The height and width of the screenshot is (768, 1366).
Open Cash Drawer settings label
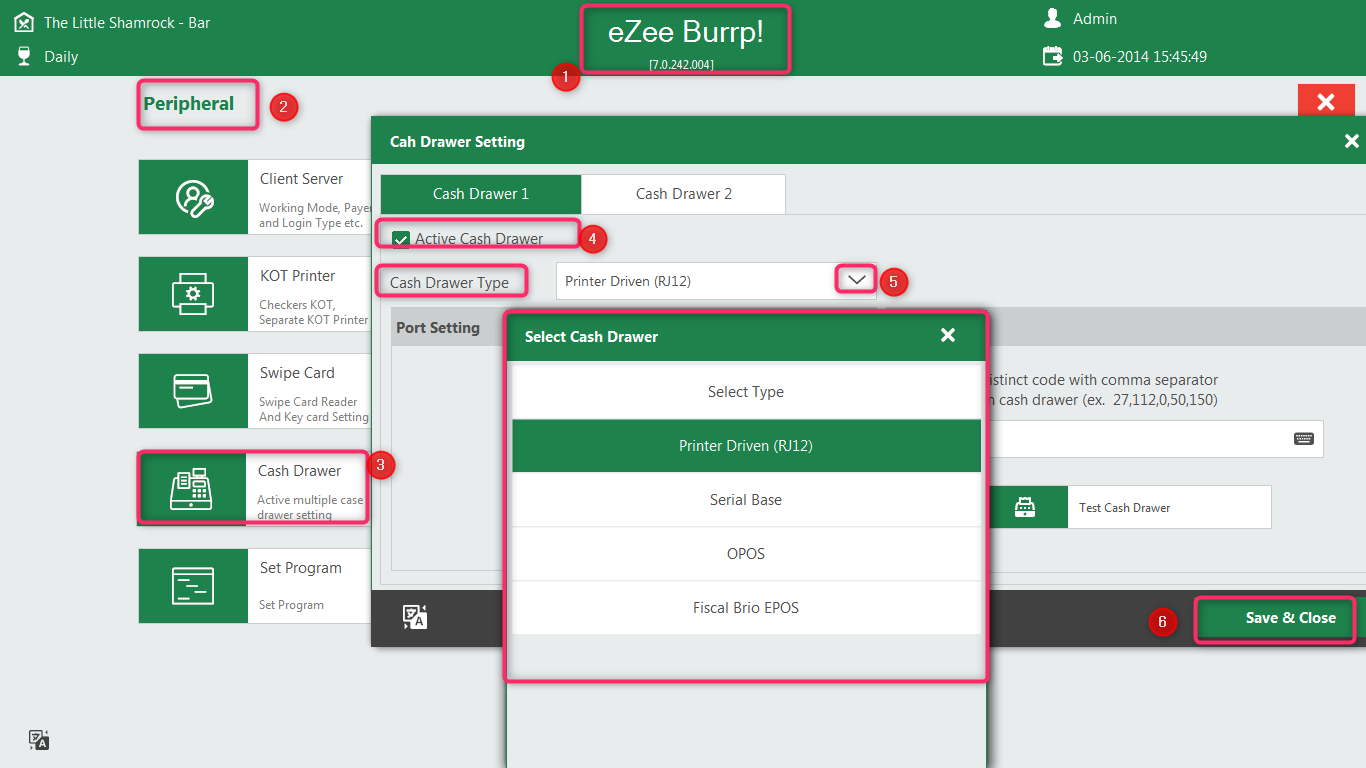tap(300, 471)
